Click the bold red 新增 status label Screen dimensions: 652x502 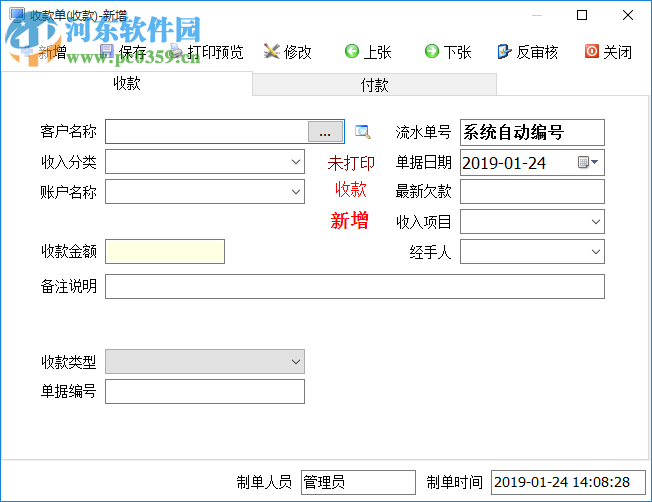pyautogui.click(x=349, y=220)
